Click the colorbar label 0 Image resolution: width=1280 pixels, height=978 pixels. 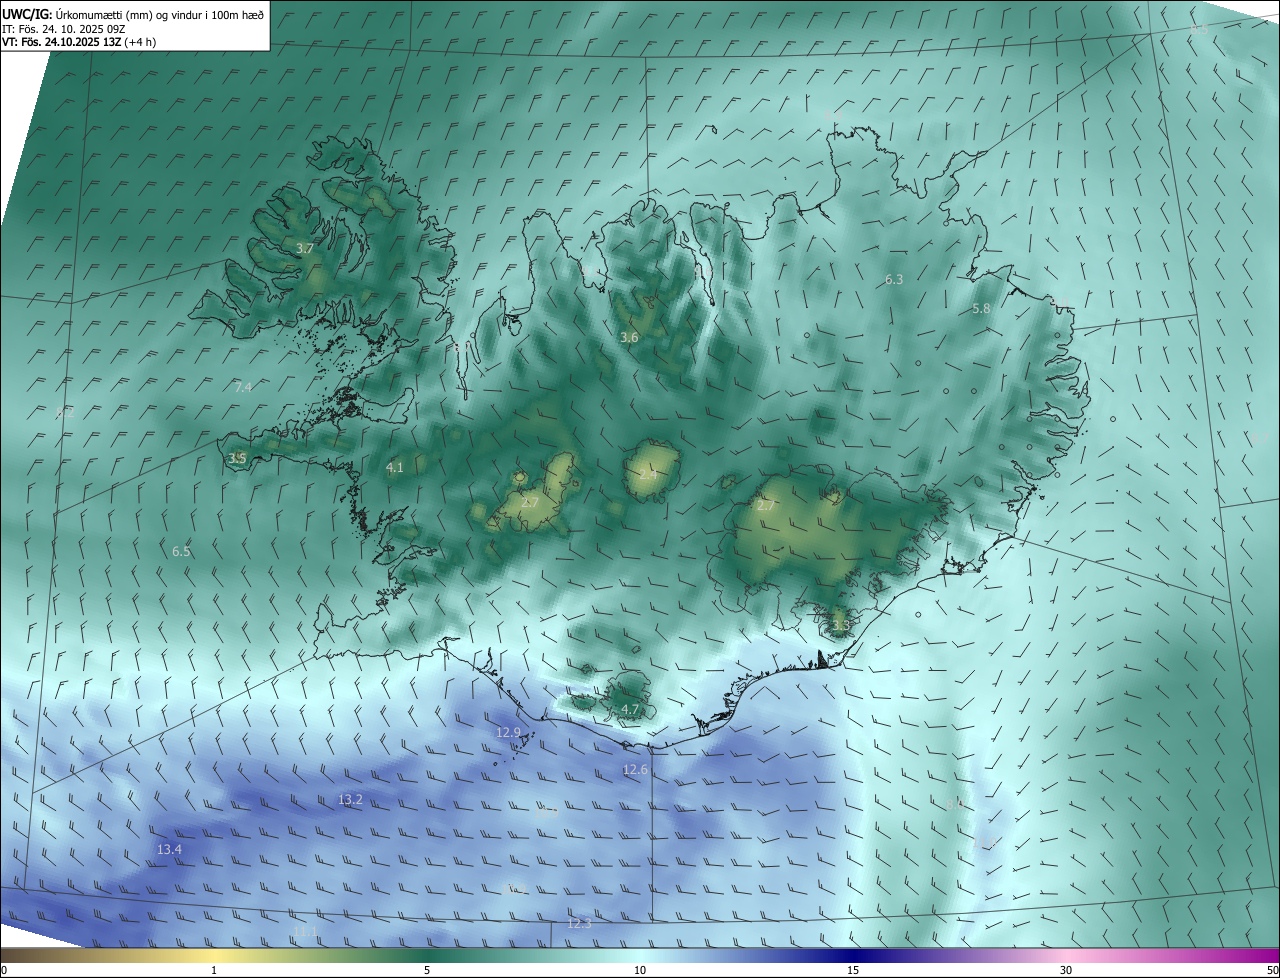pos(4,970)
